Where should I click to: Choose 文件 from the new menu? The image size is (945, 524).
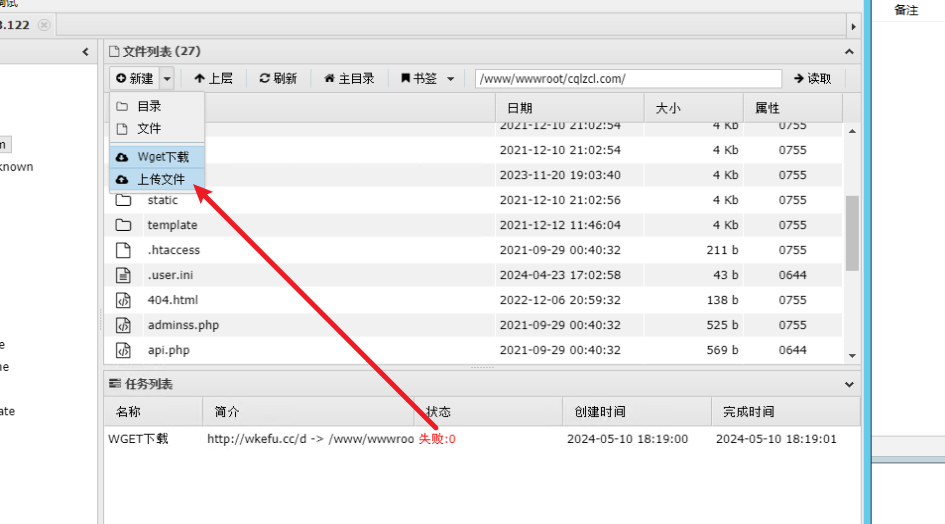(149, 128)
